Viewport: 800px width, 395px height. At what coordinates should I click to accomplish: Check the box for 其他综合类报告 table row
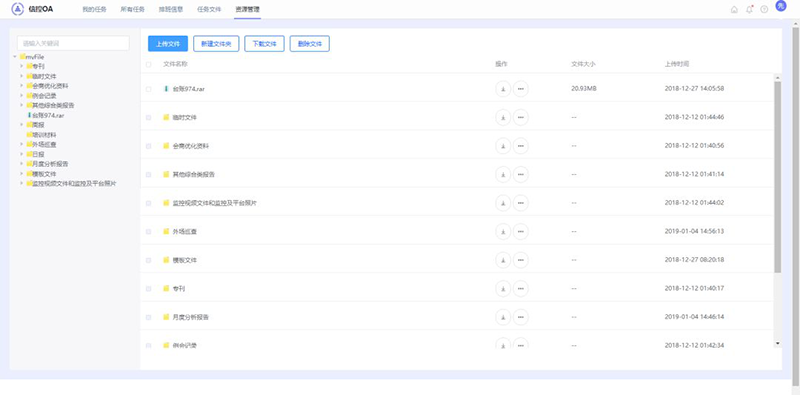[x=148, y=175]
